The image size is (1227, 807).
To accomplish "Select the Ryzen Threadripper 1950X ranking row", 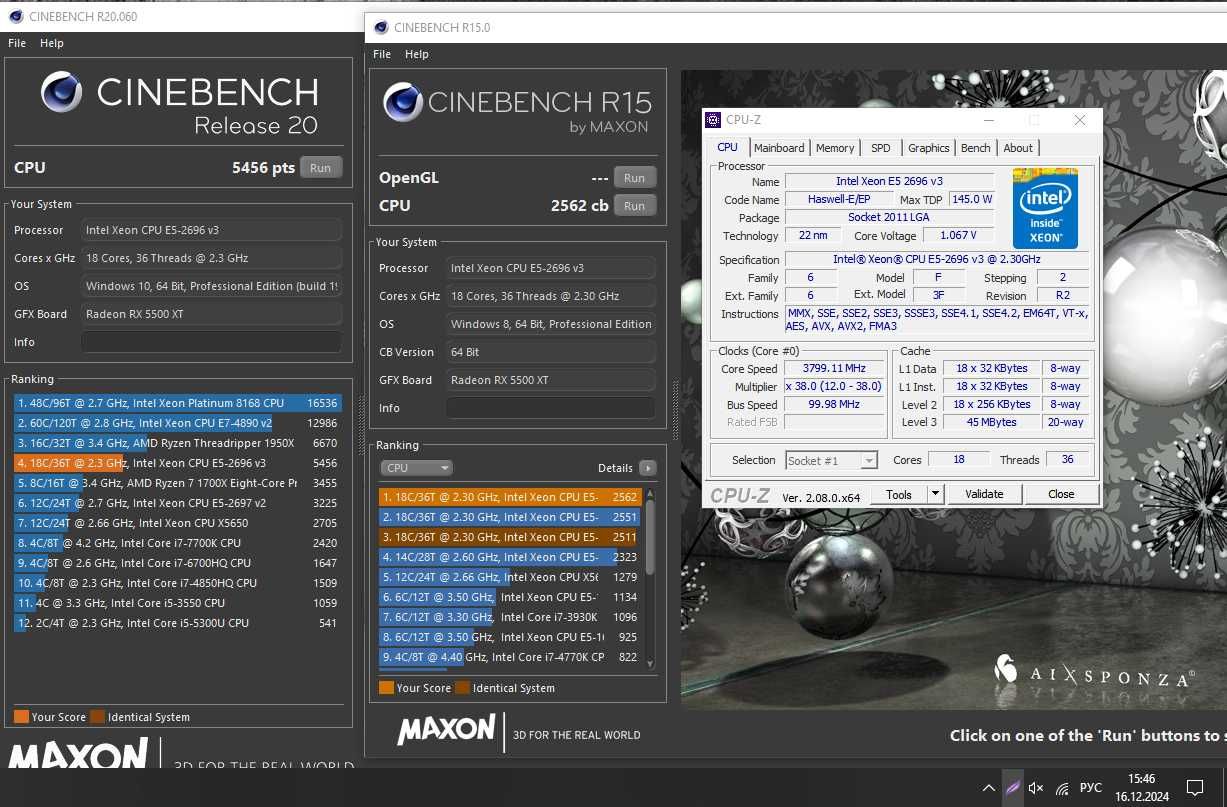I will click(178, 443).
